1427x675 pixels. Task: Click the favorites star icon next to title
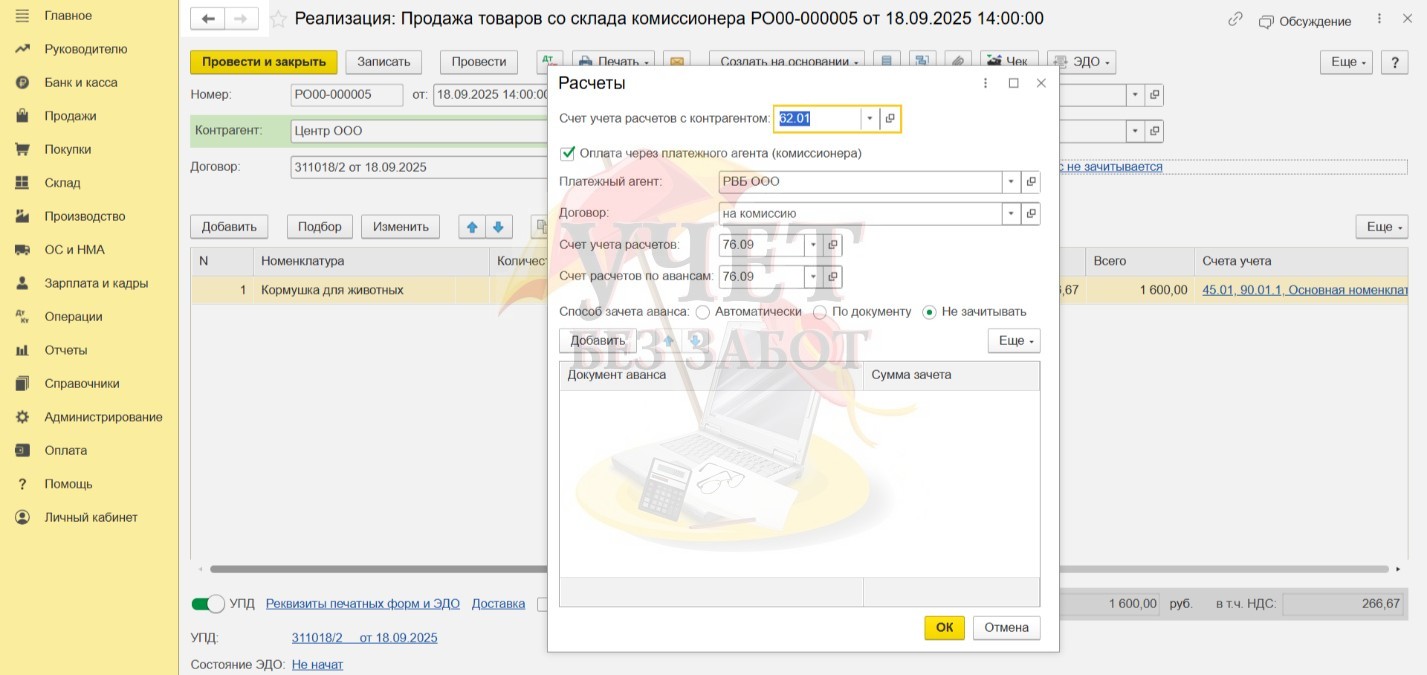pos(279,19)
